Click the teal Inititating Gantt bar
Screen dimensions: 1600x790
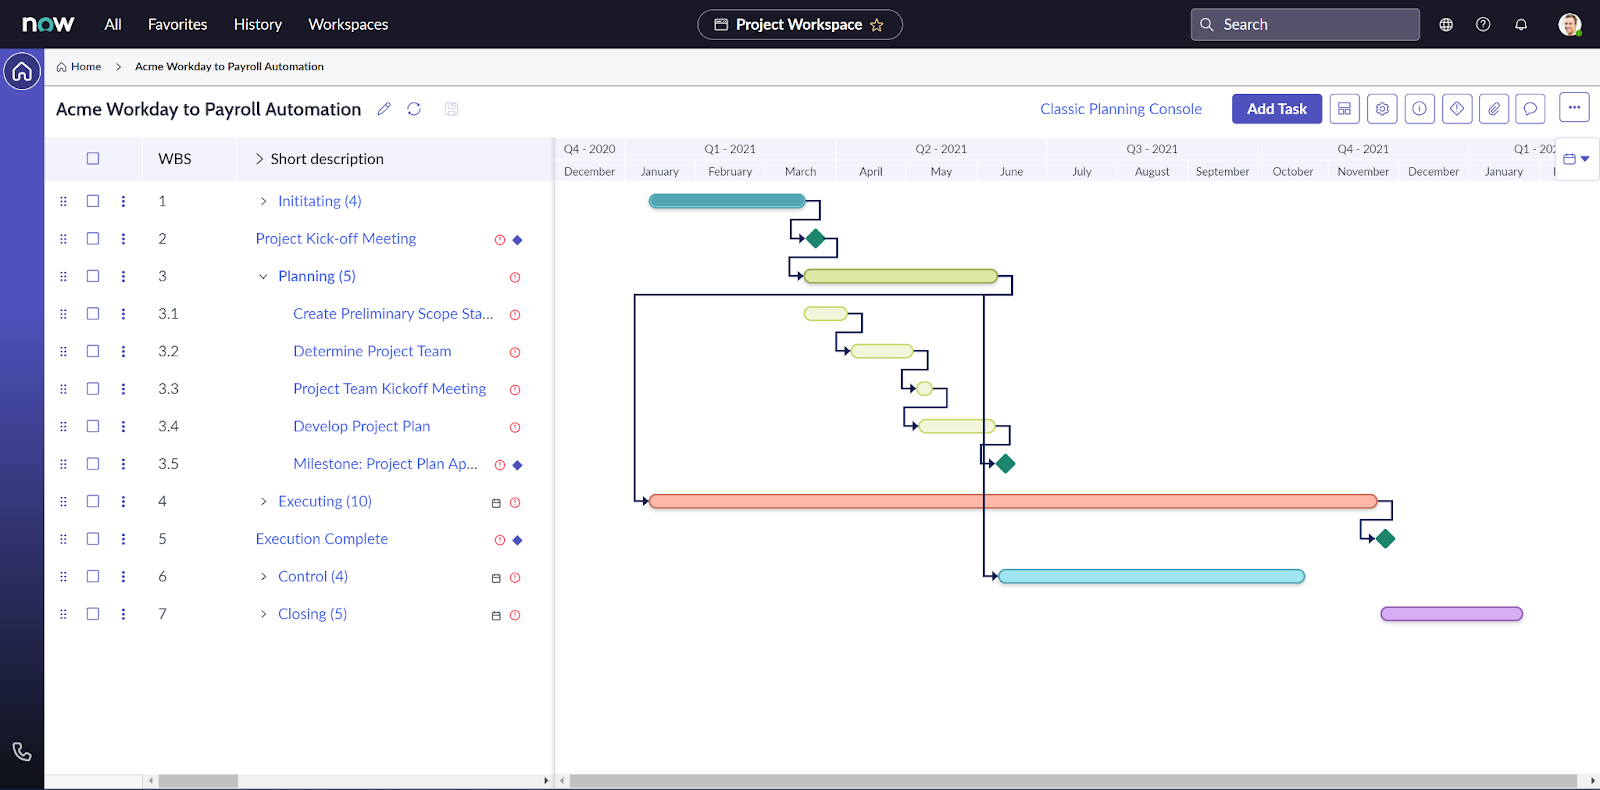point(727,201)
